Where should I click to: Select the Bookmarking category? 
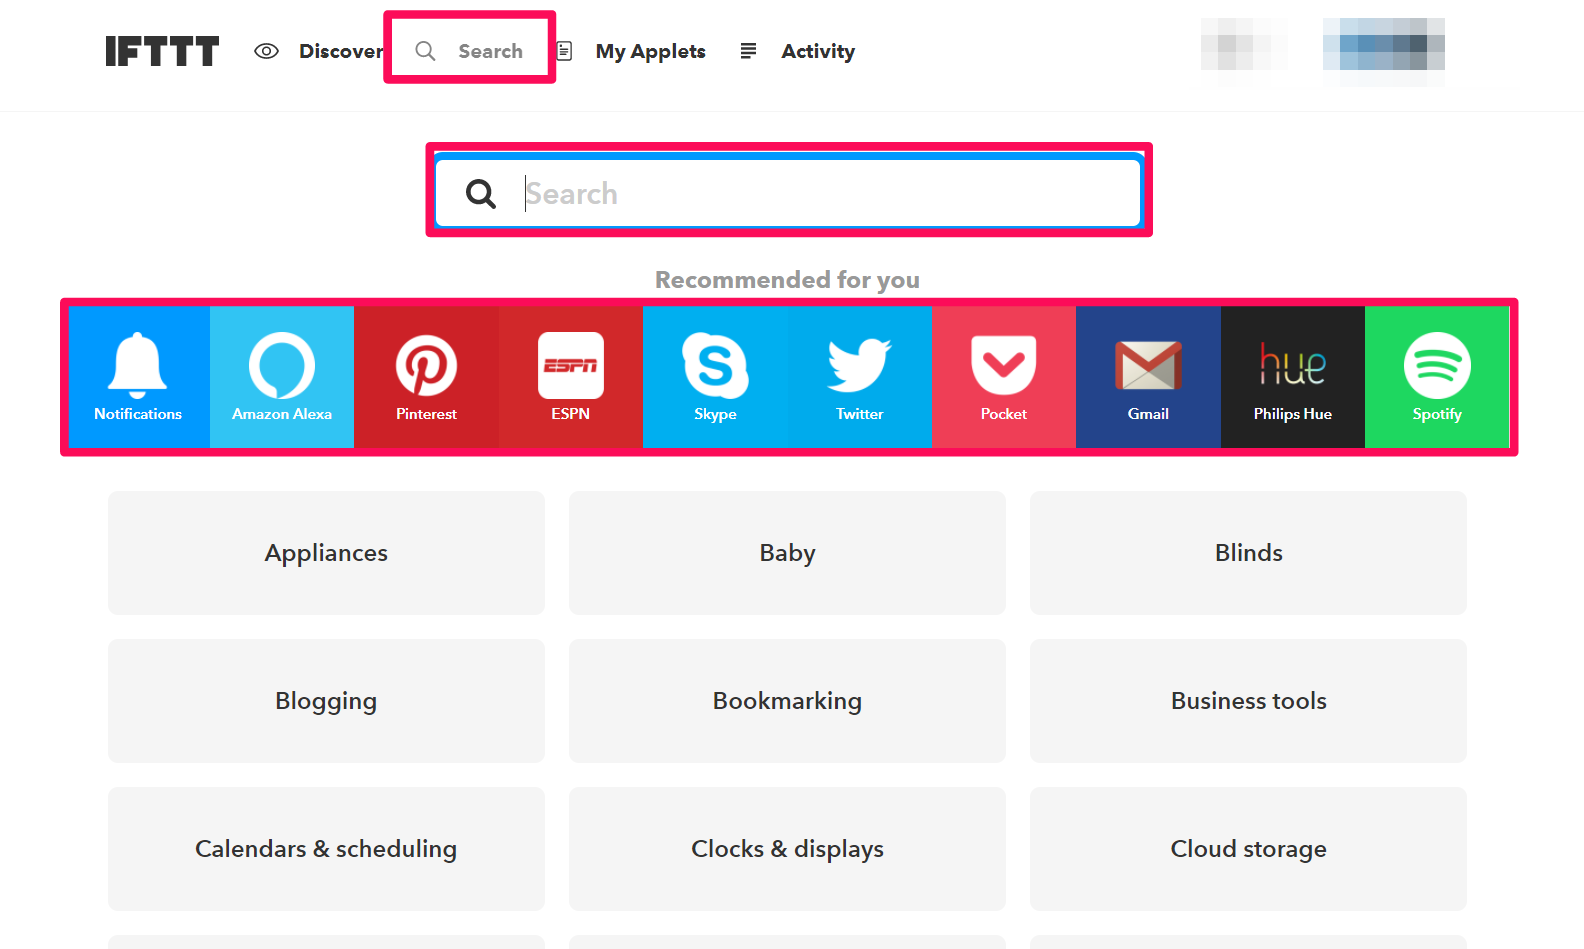pos(787,701)
